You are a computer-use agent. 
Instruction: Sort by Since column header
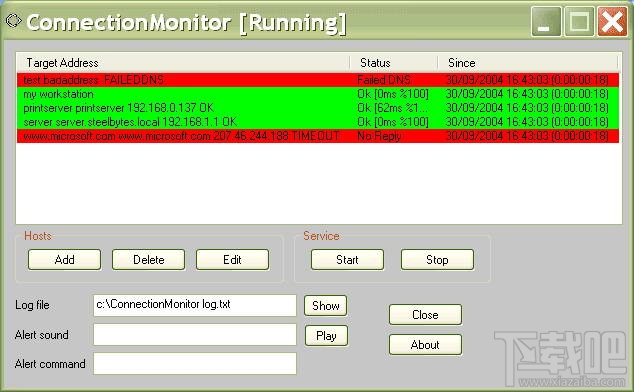528,63
